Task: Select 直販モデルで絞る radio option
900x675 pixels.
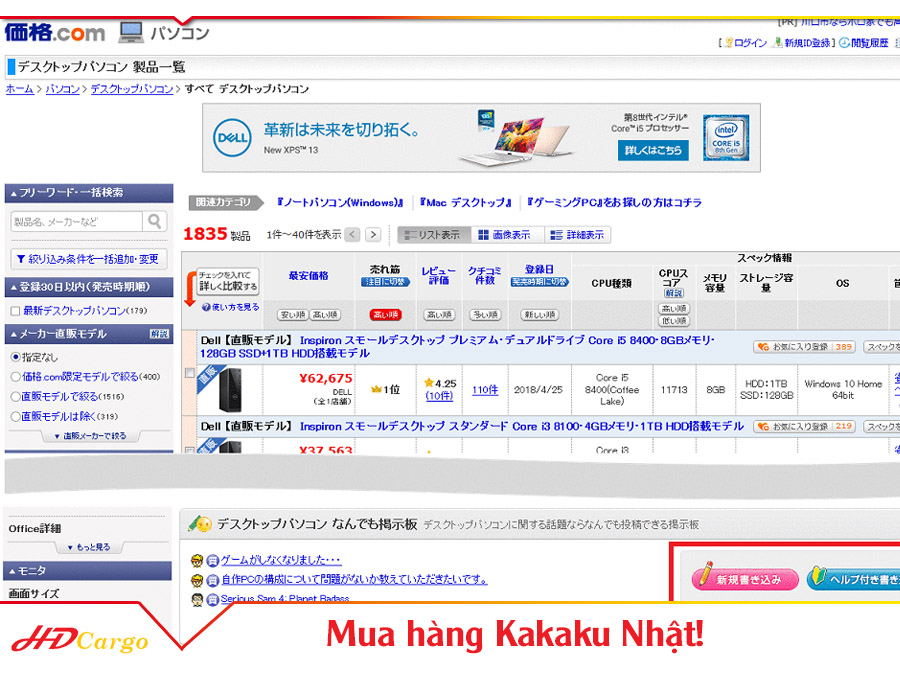Action: coord(16,397)
